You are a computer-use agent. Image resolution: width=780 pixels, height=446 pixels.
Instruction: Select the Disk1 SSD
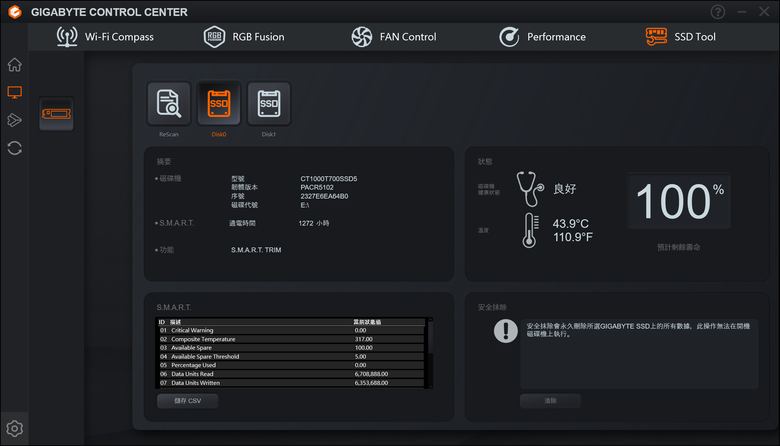[269, 104]
